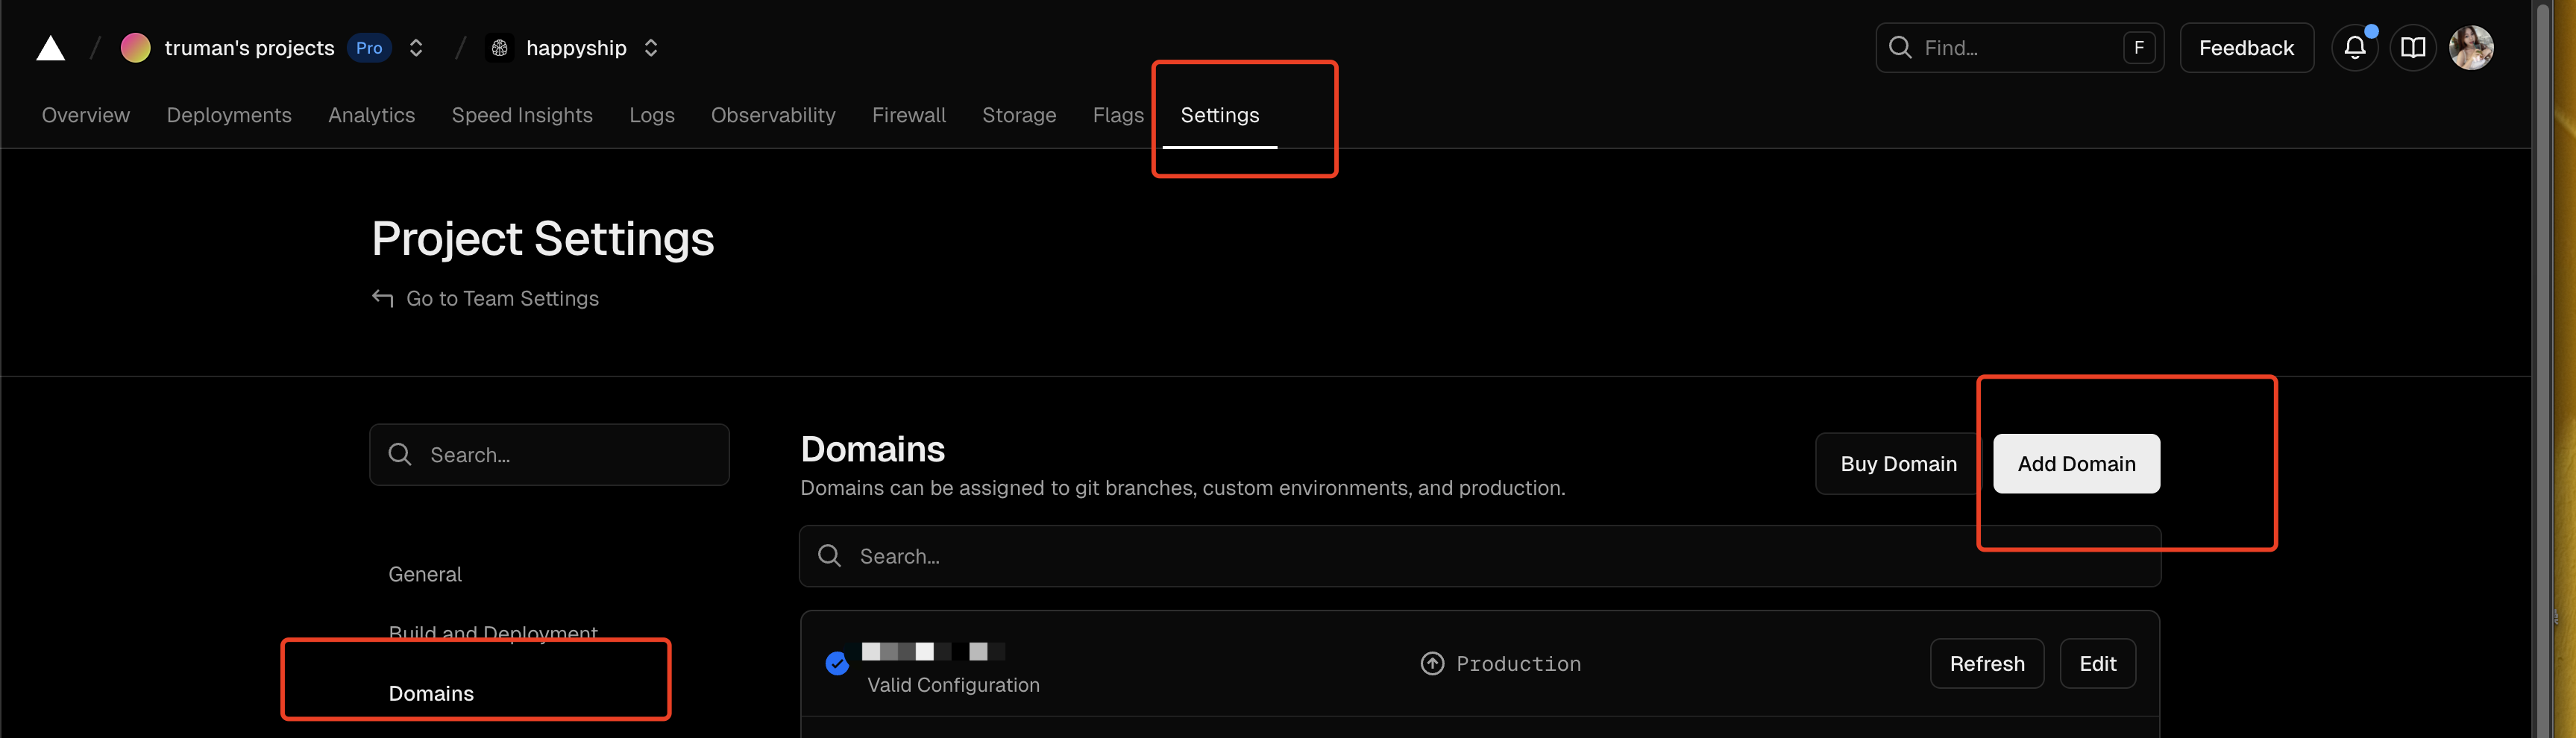
Task: Open notifications bell icon
Action: (2354, 47)
